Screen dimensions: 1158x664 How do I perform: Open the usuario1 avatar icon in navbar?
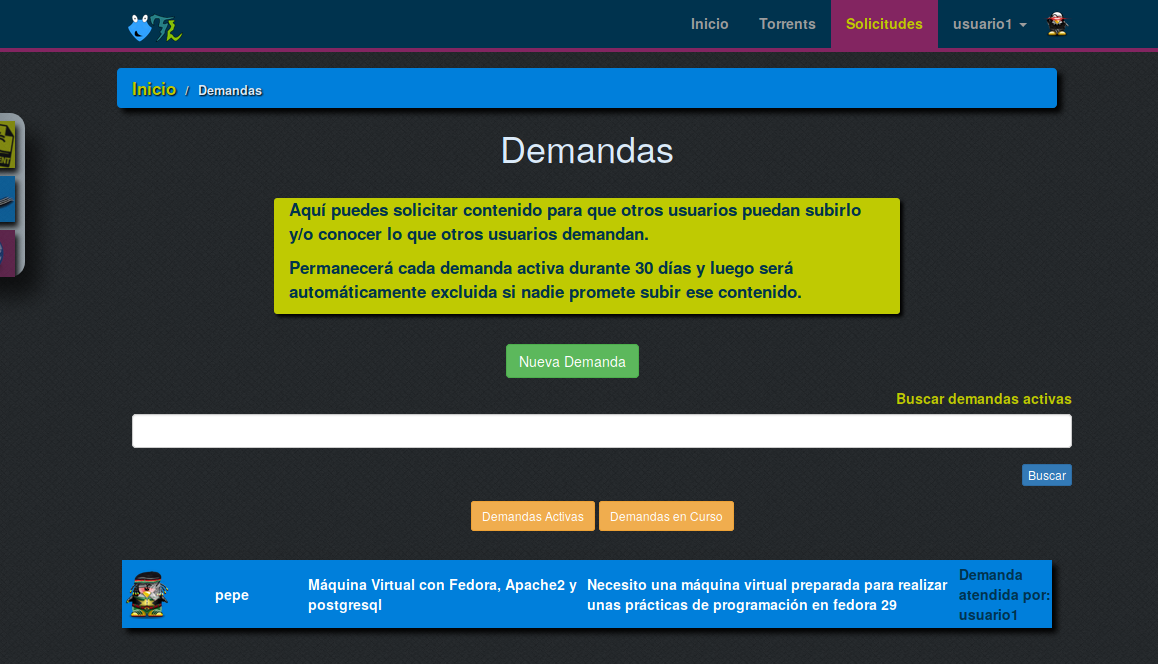1058,24
